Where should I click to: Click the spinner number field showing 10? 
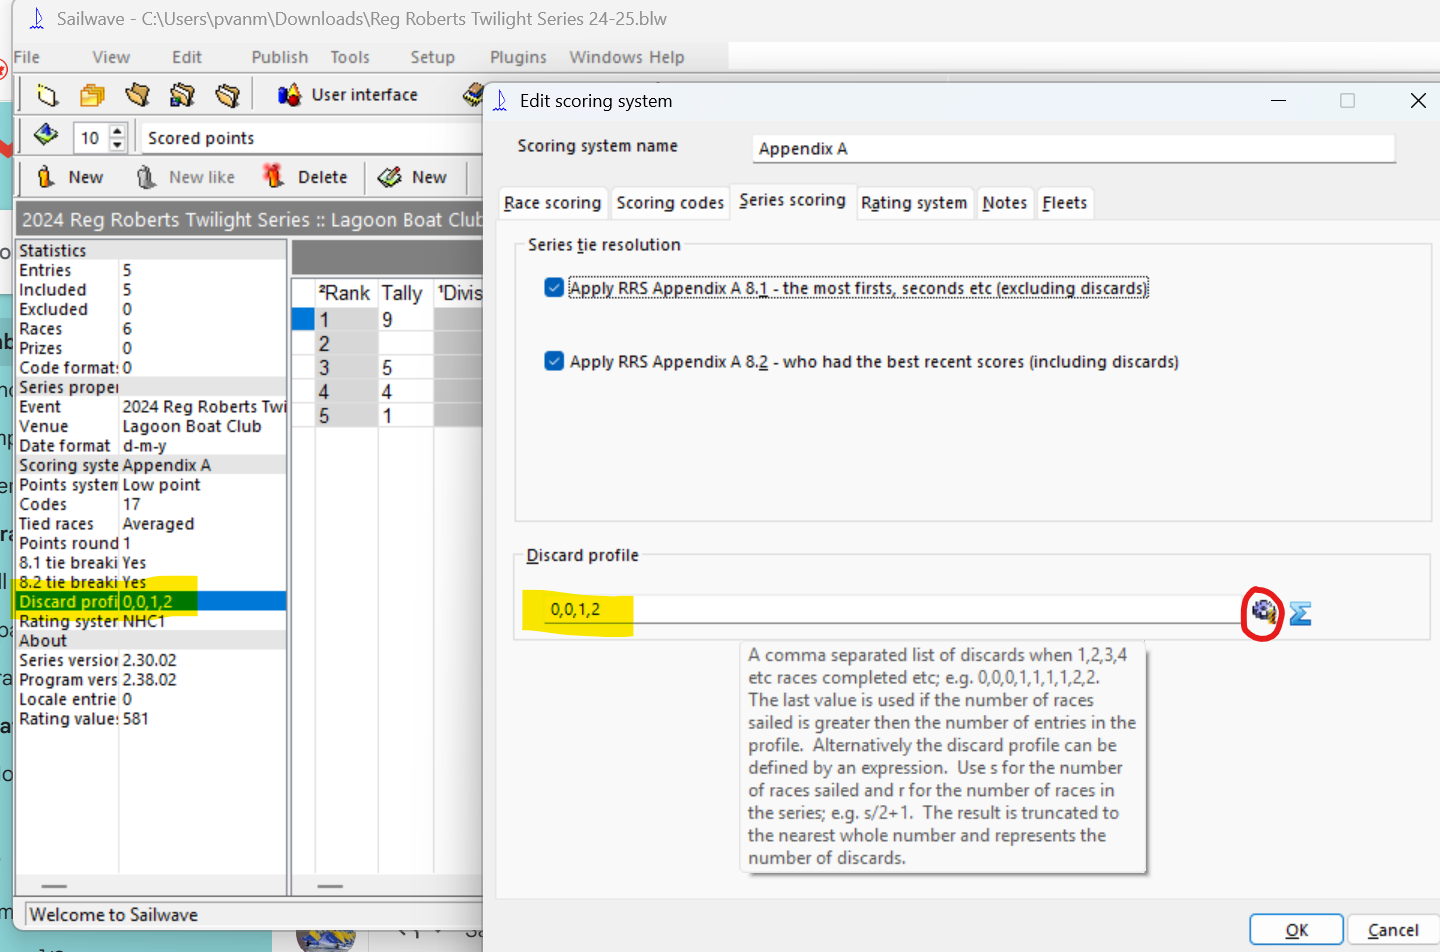click(91, 138)
